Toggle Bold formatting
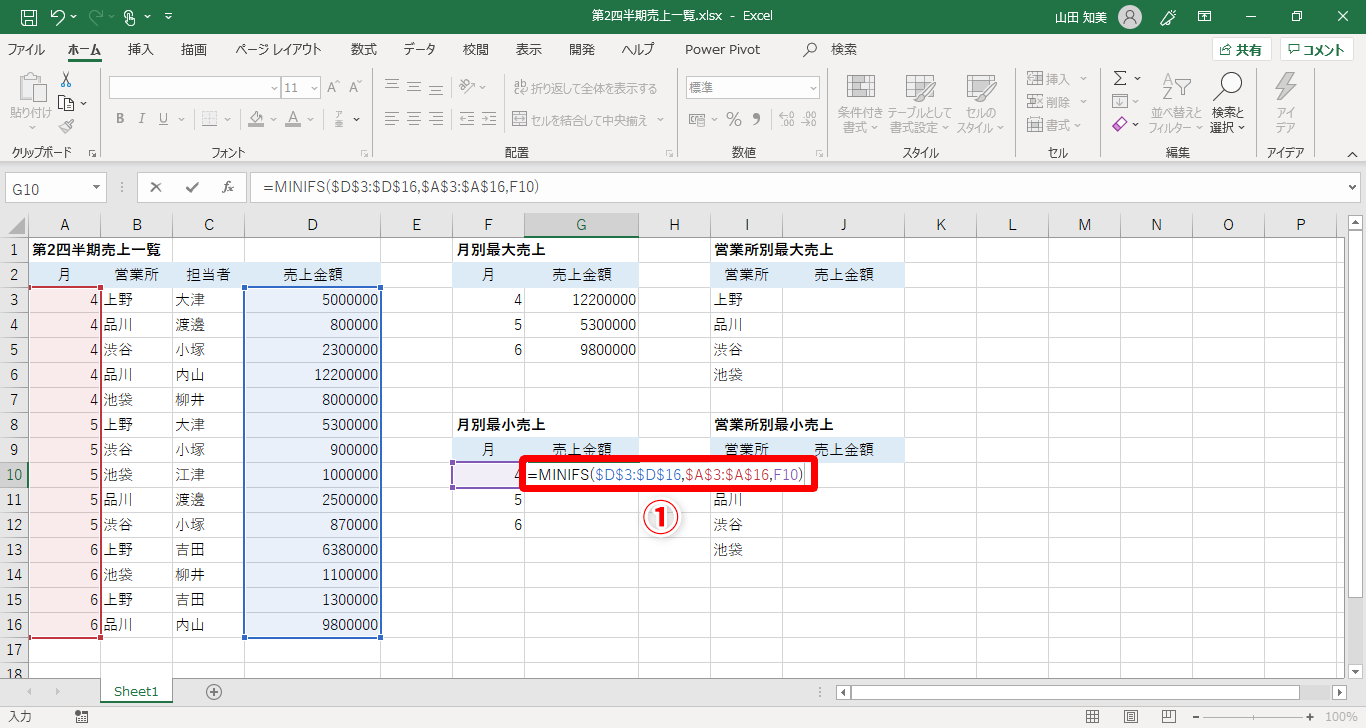This screenshot has width=1366, height=728. tap(120, 119)
